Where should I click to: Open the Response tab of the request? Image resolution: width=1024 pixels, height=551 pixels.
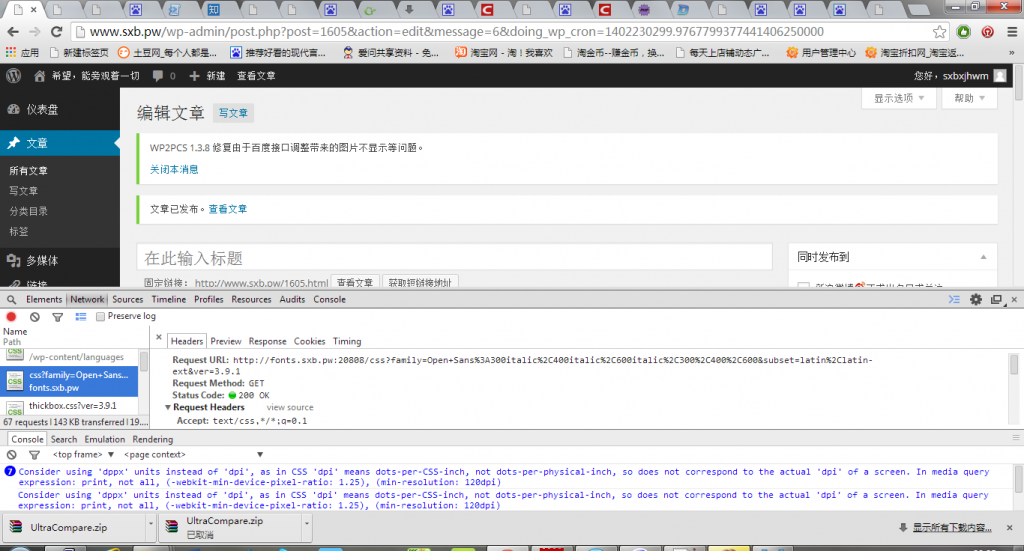267,341
